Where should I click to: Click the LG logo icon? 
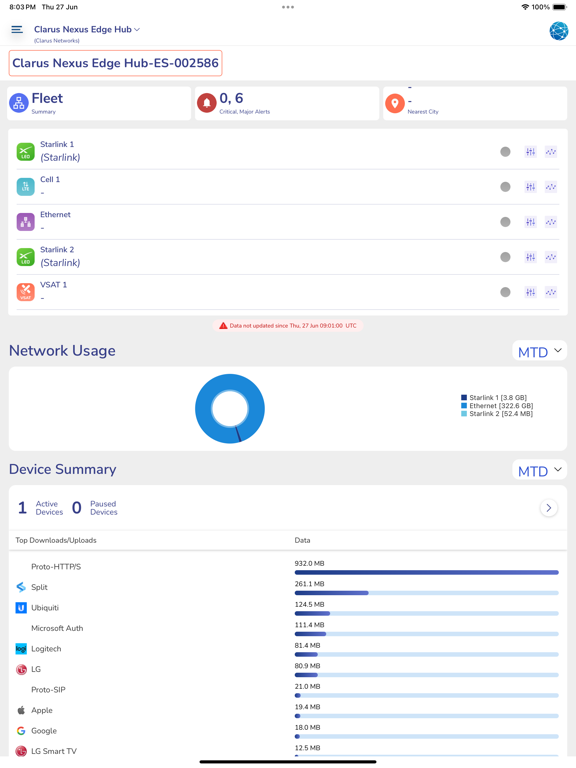[21, 669]
